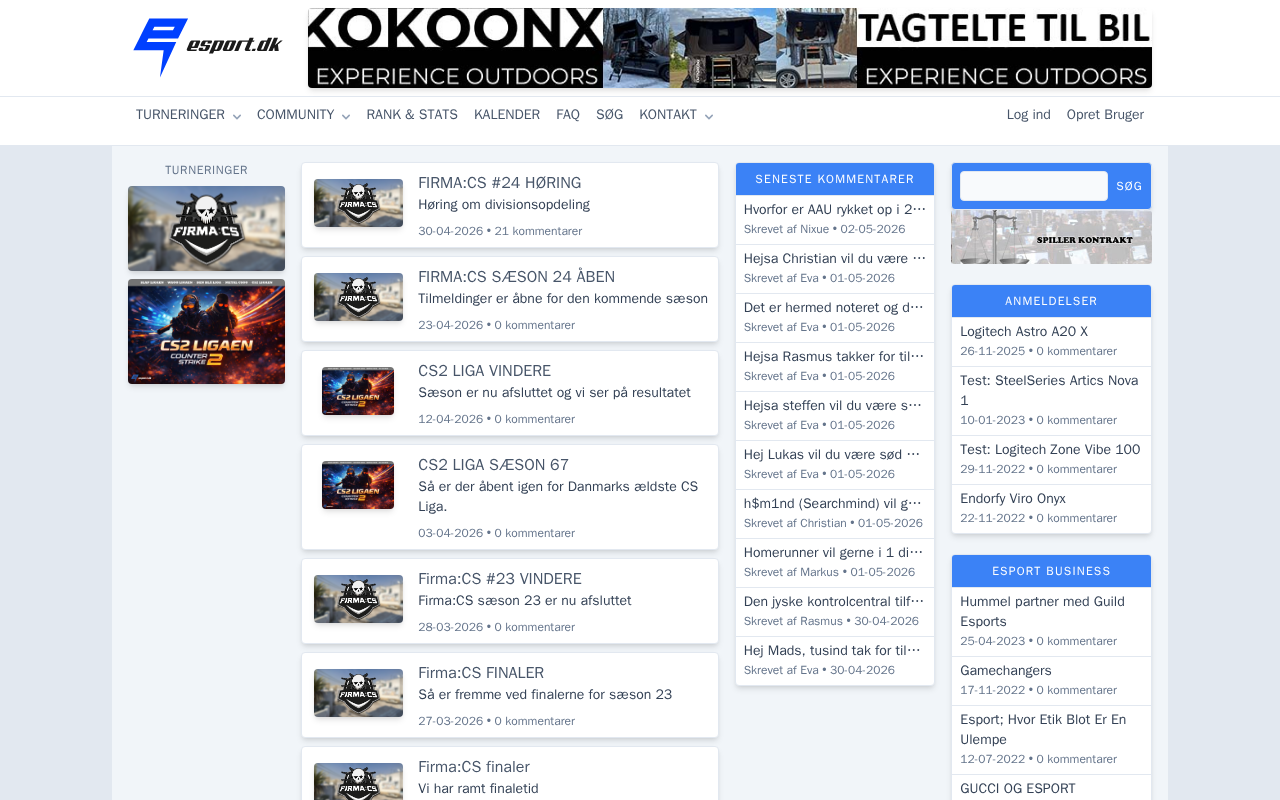Open FIRMA:CS #24 HØRING article title
The width and height of the screenshot is (1280, 800).
499,183
